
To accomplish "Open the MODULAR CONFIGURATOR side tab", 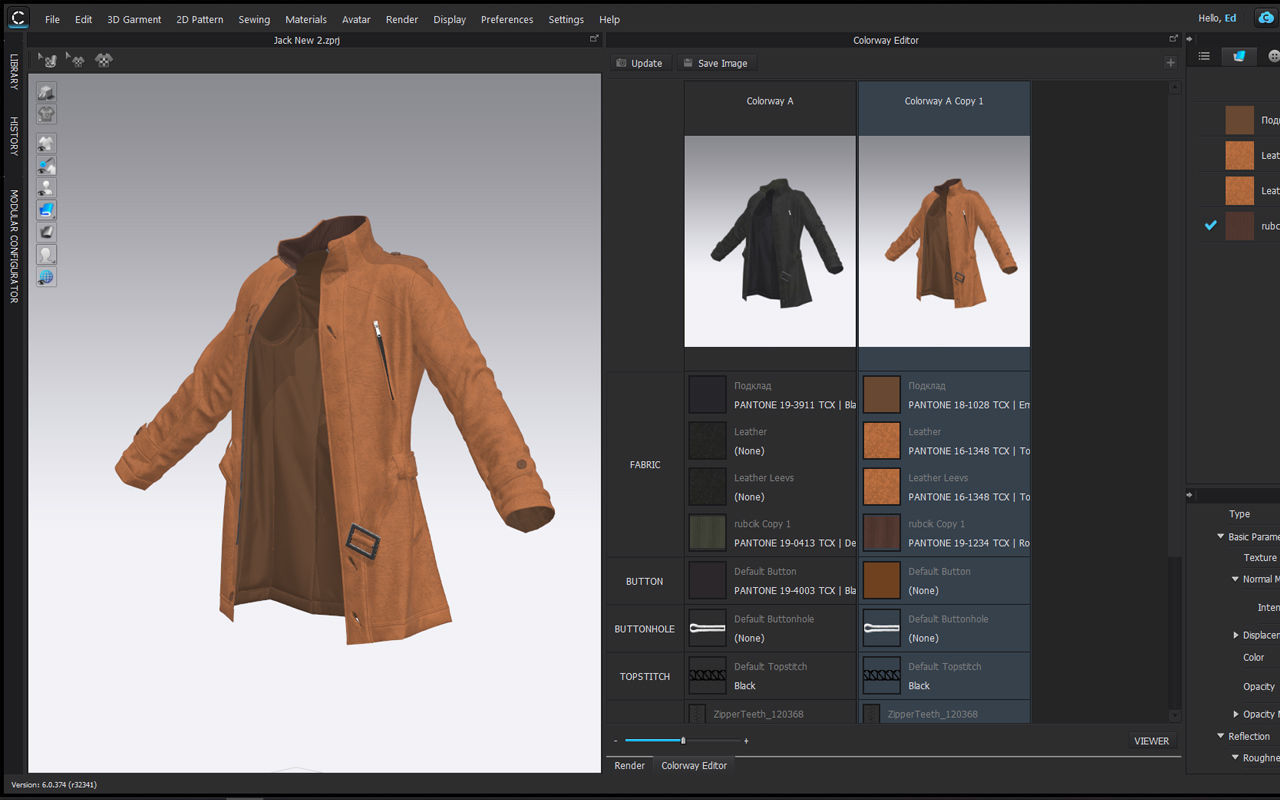I will pos(14,246).
